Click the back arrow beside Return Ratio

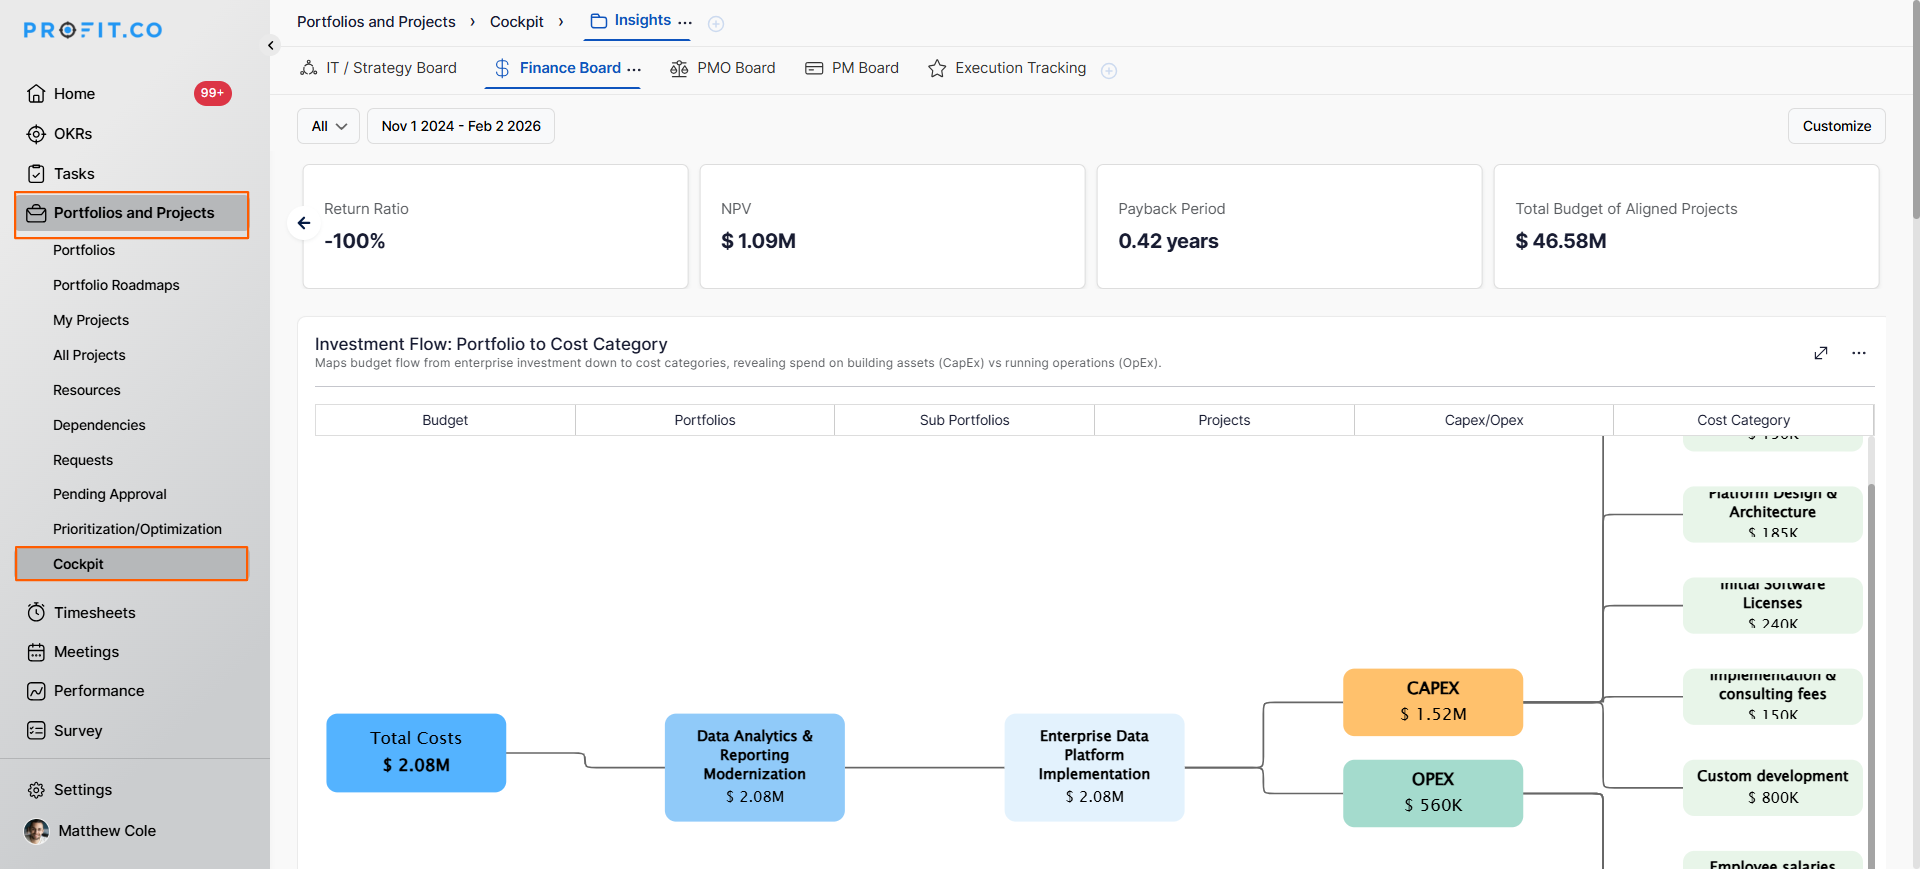click(x=304, y=223)
